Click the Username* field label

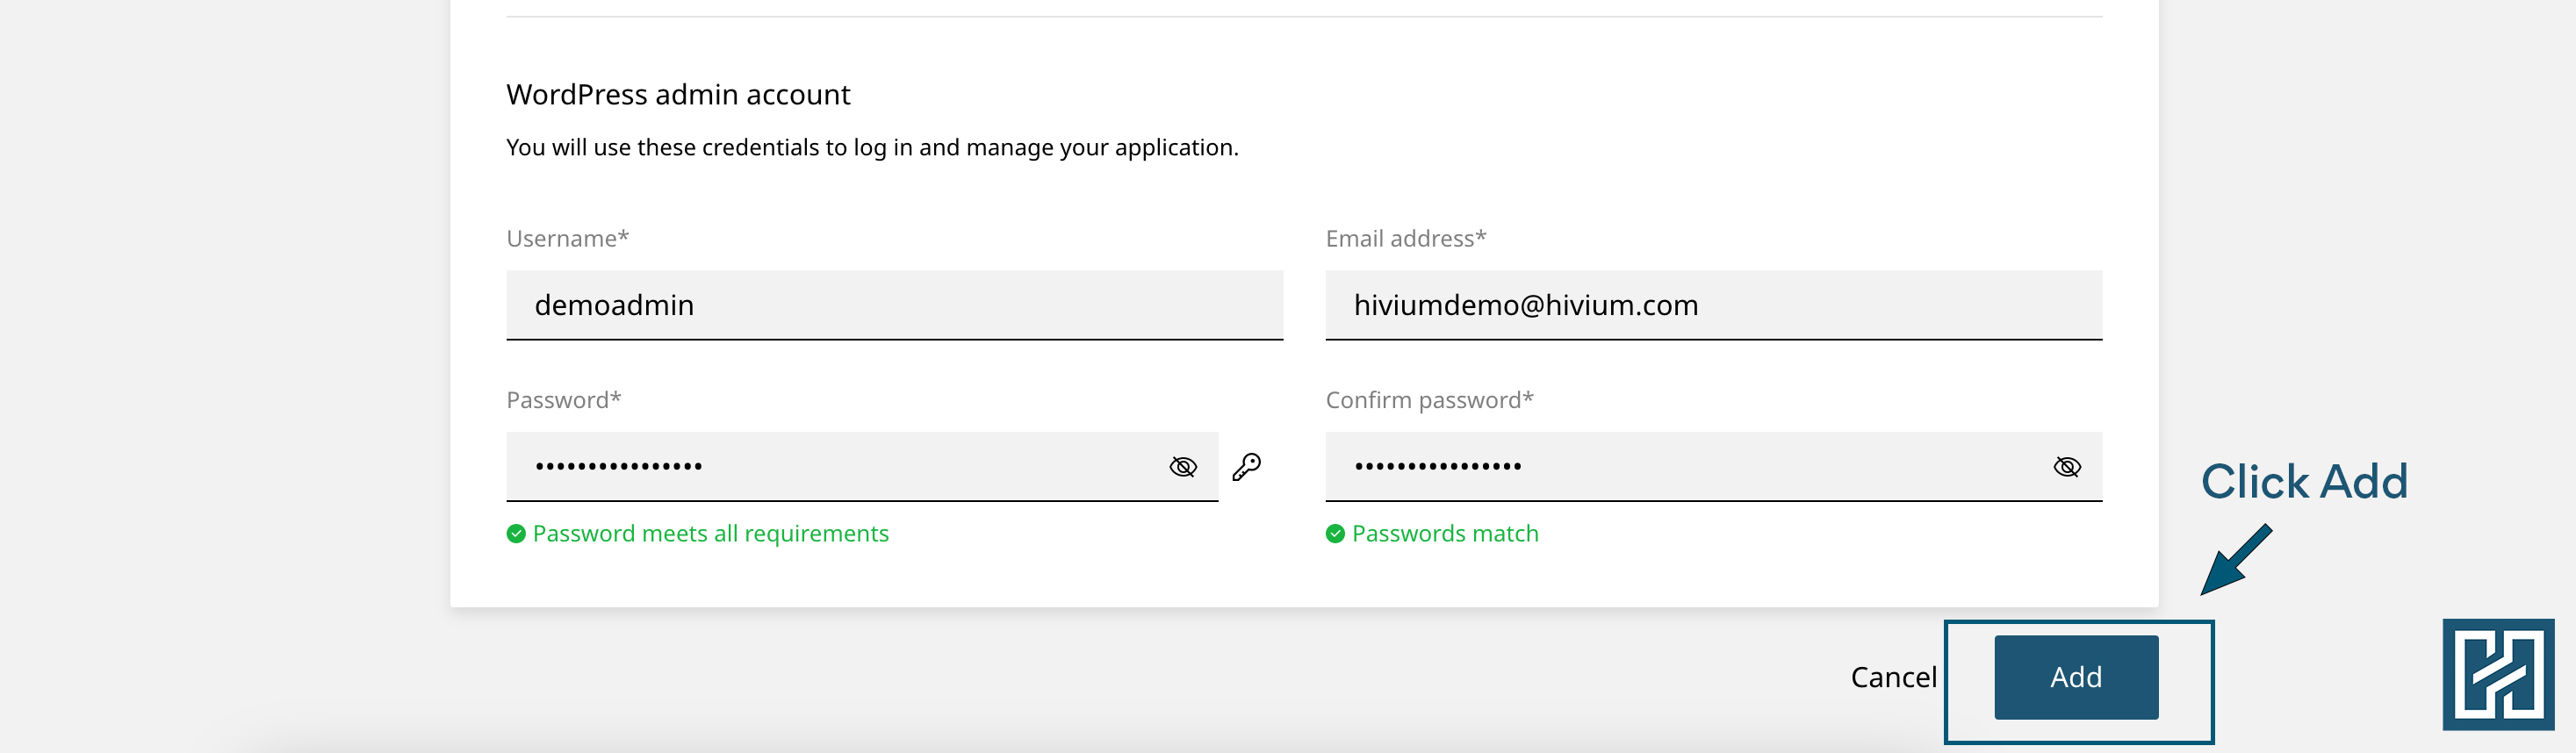point(567,239)
